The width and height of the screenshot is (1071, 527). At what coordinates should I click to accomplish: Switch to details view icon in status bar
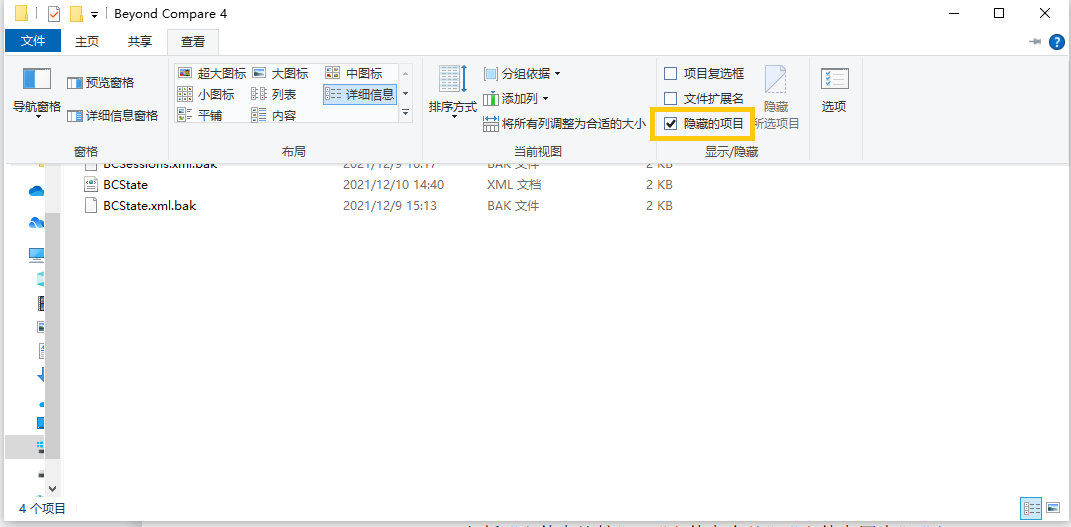[1031, 508]
